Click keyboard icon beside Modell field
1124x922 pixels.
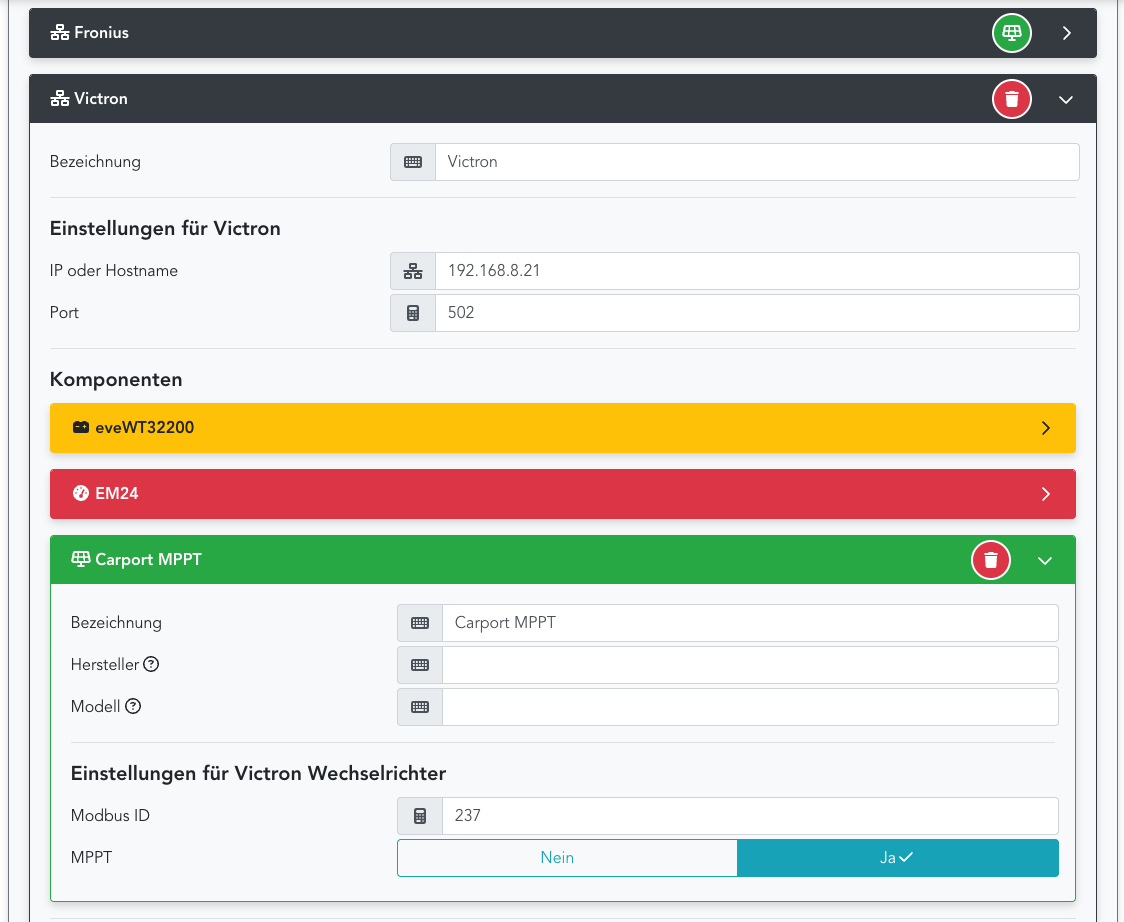[x=420, y=707]
